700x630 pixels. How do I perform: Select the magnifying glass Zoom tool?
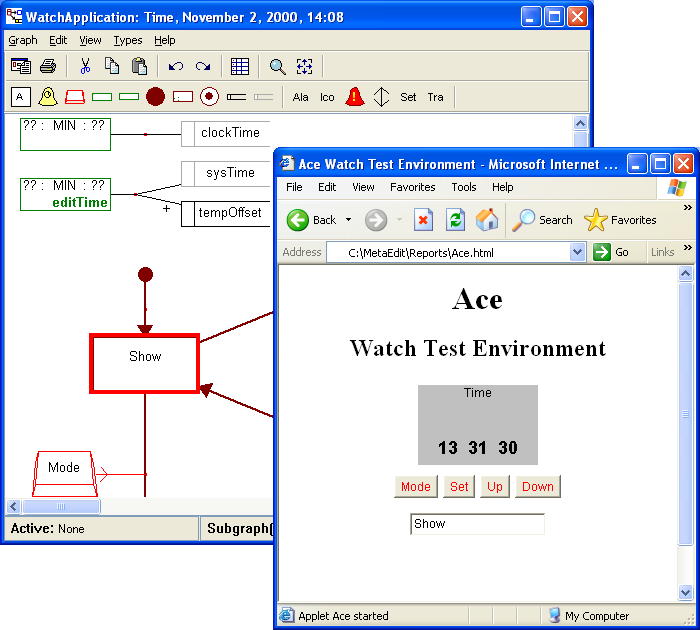[x=277, y=67]
